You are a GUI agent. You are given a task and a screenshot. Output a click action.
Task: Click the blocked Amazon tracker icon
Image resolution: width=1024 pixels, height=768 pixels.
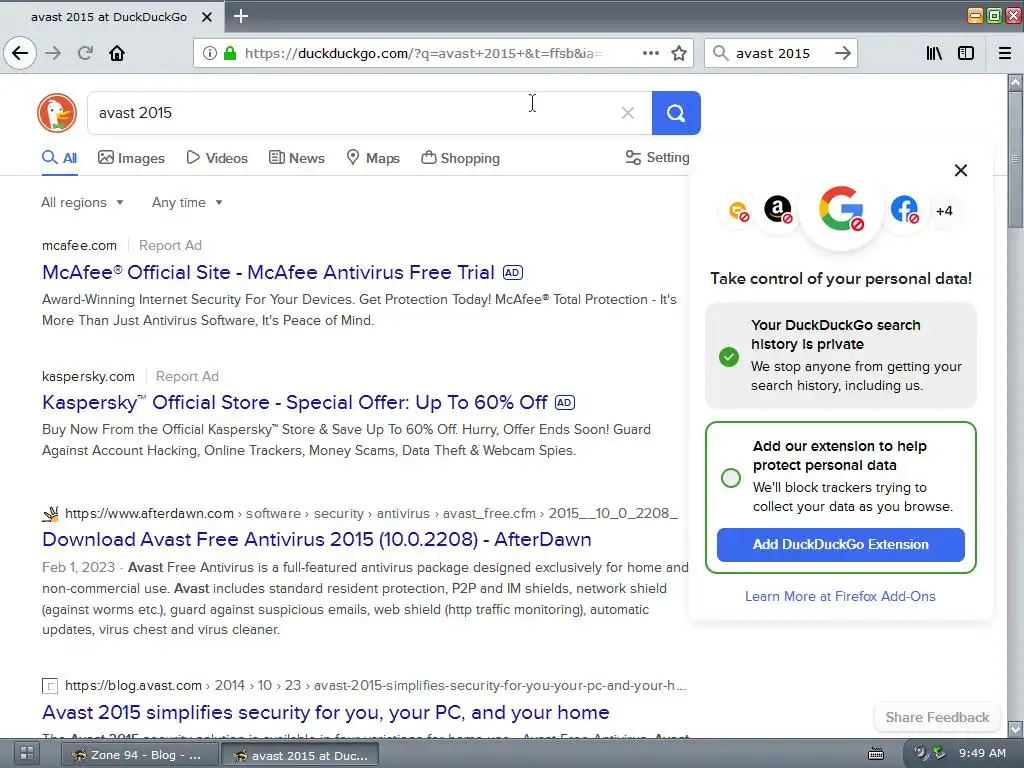point(778,210)
